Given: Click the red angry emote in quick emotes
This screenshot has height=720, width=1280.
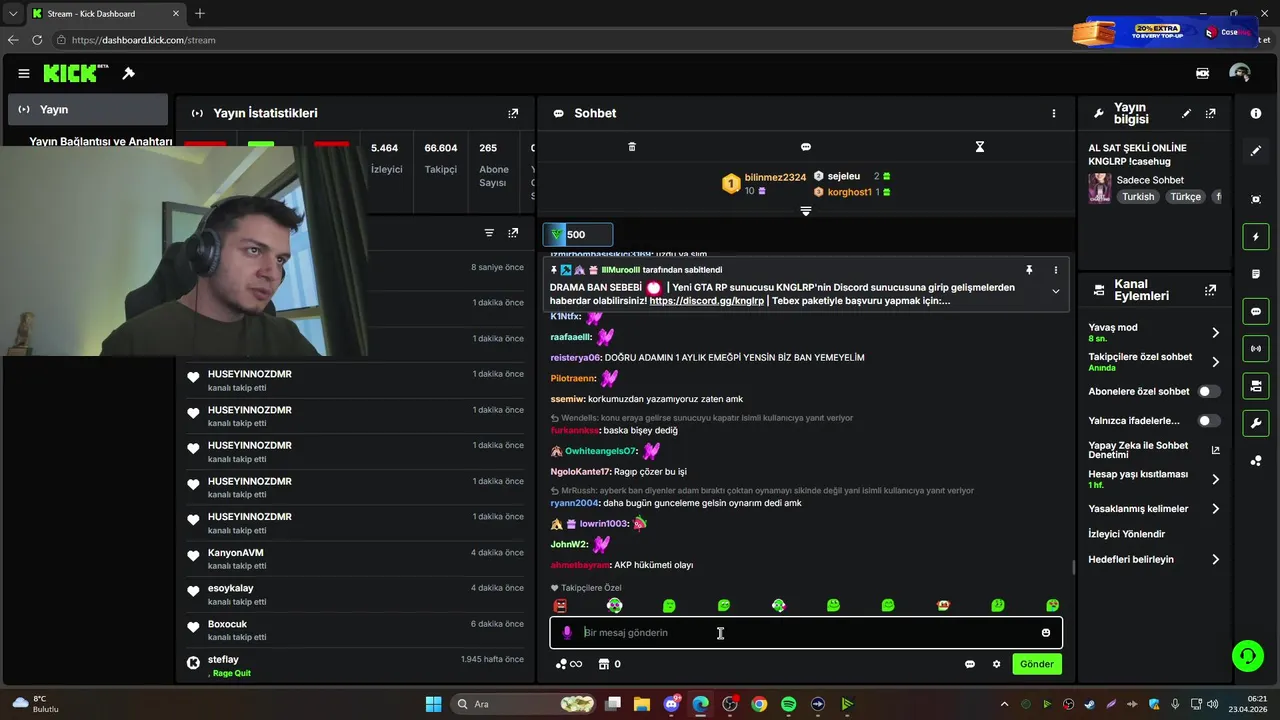Looking at the screenshot, I should 560,606.
